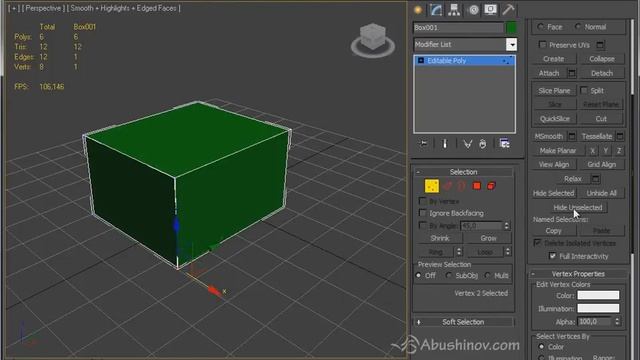Image resolution: width=640 pixels, height=360 pixels.
Task: Select Face constraint radio button
Action: point(540,27)
